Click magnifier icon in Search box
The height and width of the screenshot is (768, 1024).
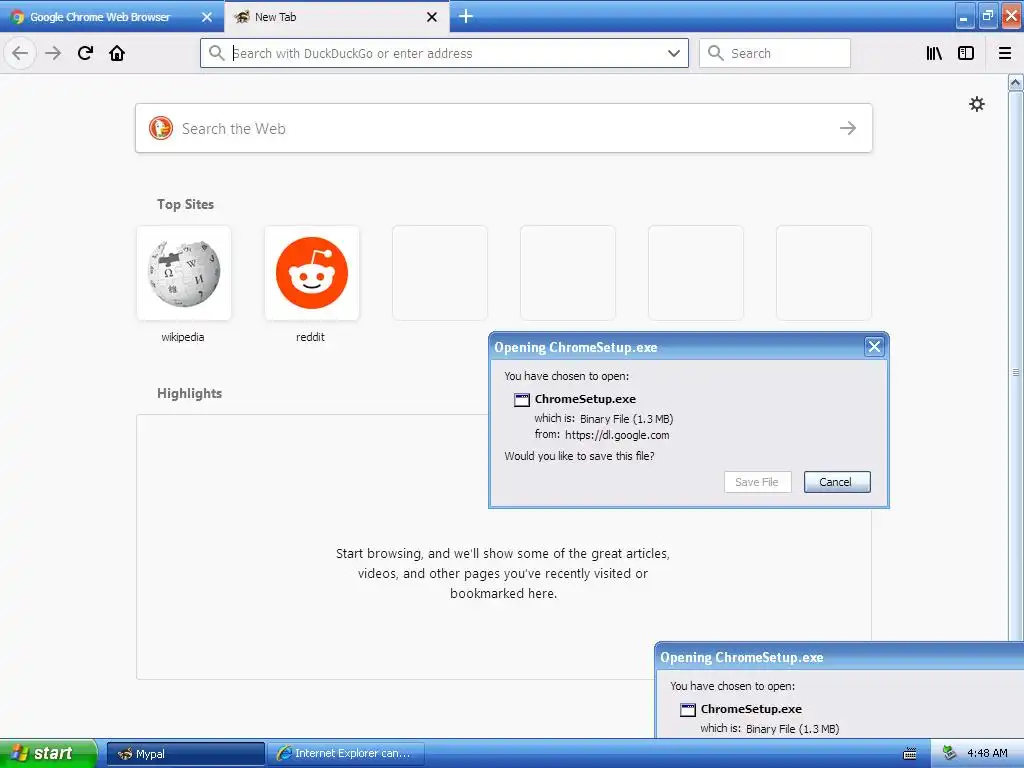(x=716, y=53)
